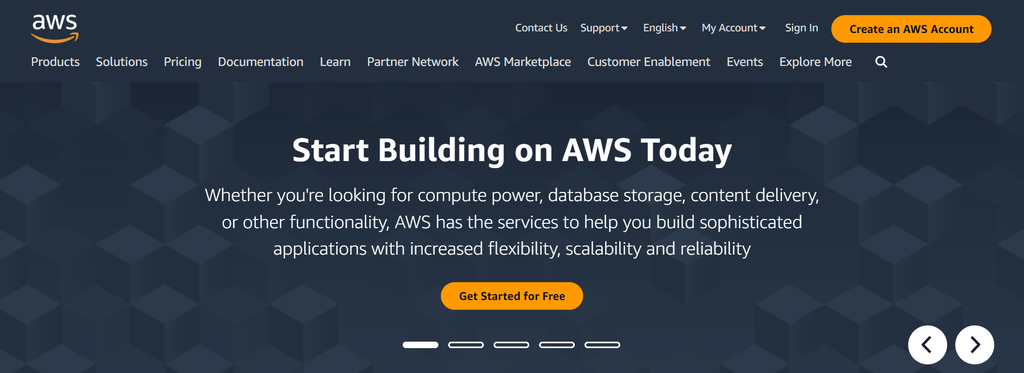Expand the My Account dropdown
Viewport: 1024px width, 373px height.
coord(733,28)
